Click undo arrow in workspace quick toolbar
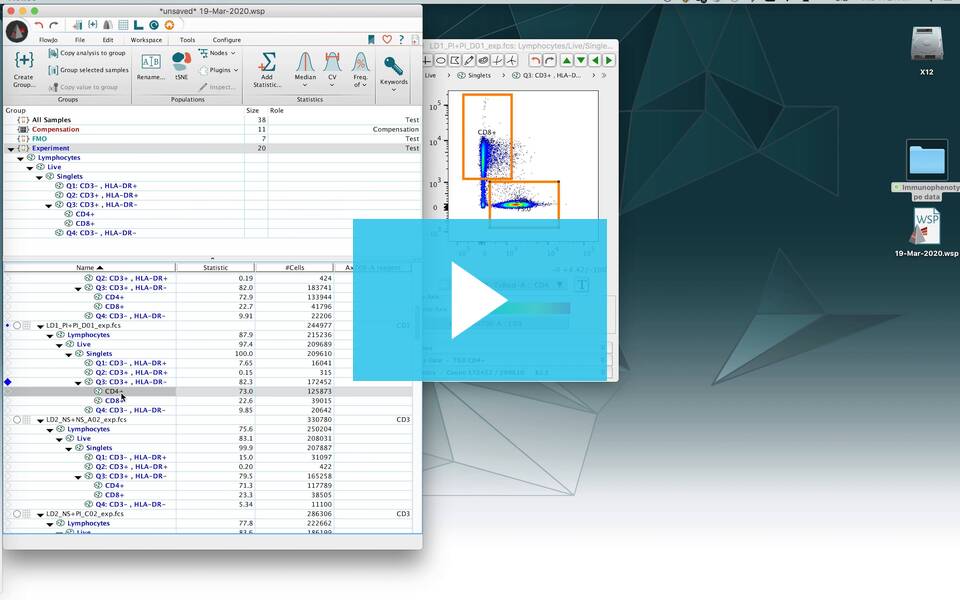 pos(39,25)
